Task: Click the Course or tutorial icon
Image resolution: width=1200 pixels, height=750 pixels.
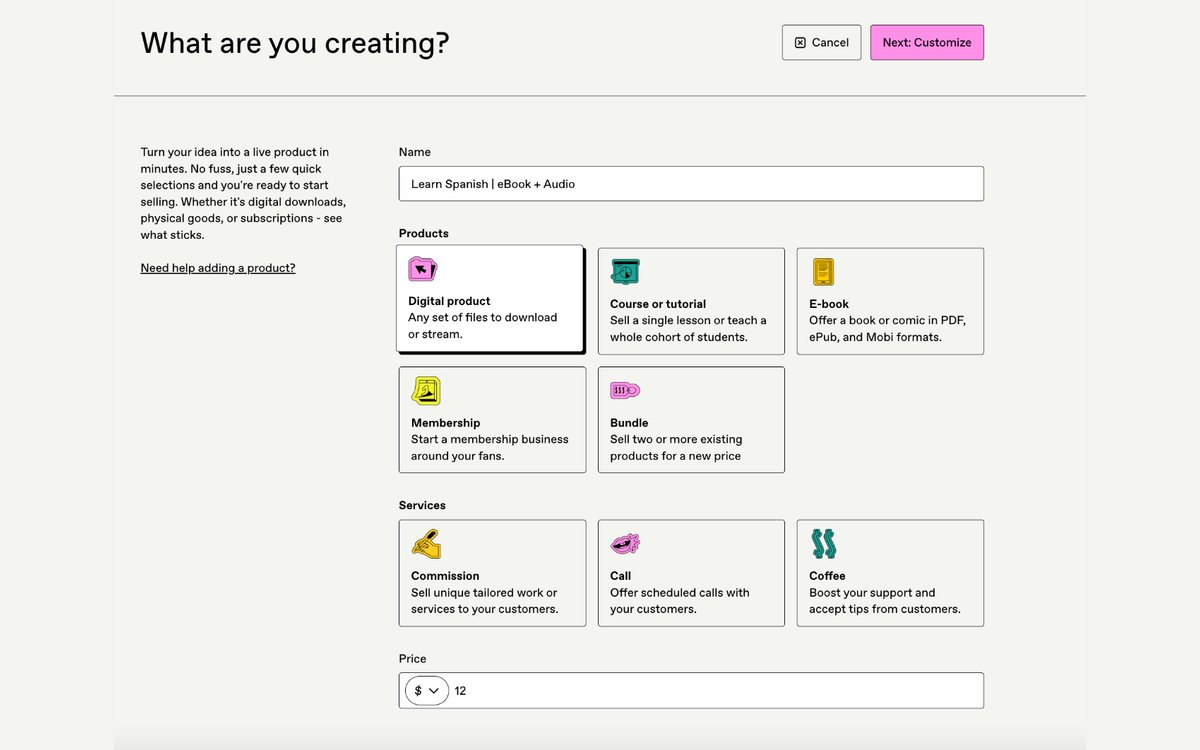Action: [x=625, y=271]
